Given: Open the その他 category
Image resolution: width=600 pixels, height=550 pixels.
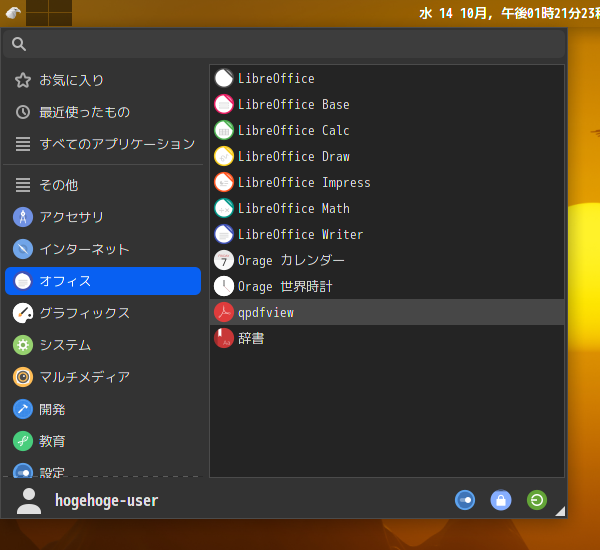Looking at the screenshot, I should (103, 185).
